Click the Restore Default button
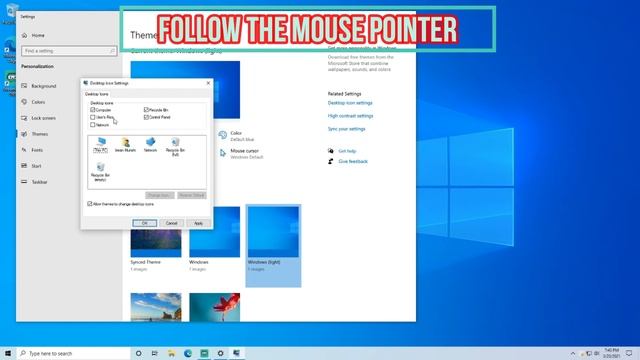This screenshot has height=360, width=640. [192, 196]
